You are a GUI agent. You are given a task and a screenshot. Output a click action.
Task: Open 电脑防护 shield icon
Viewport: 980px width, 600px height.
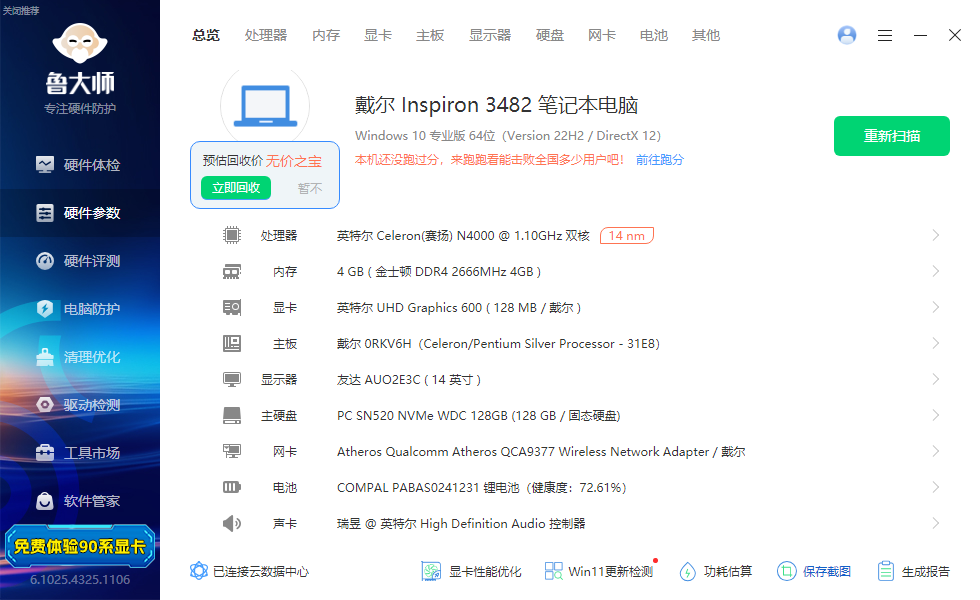45,309
